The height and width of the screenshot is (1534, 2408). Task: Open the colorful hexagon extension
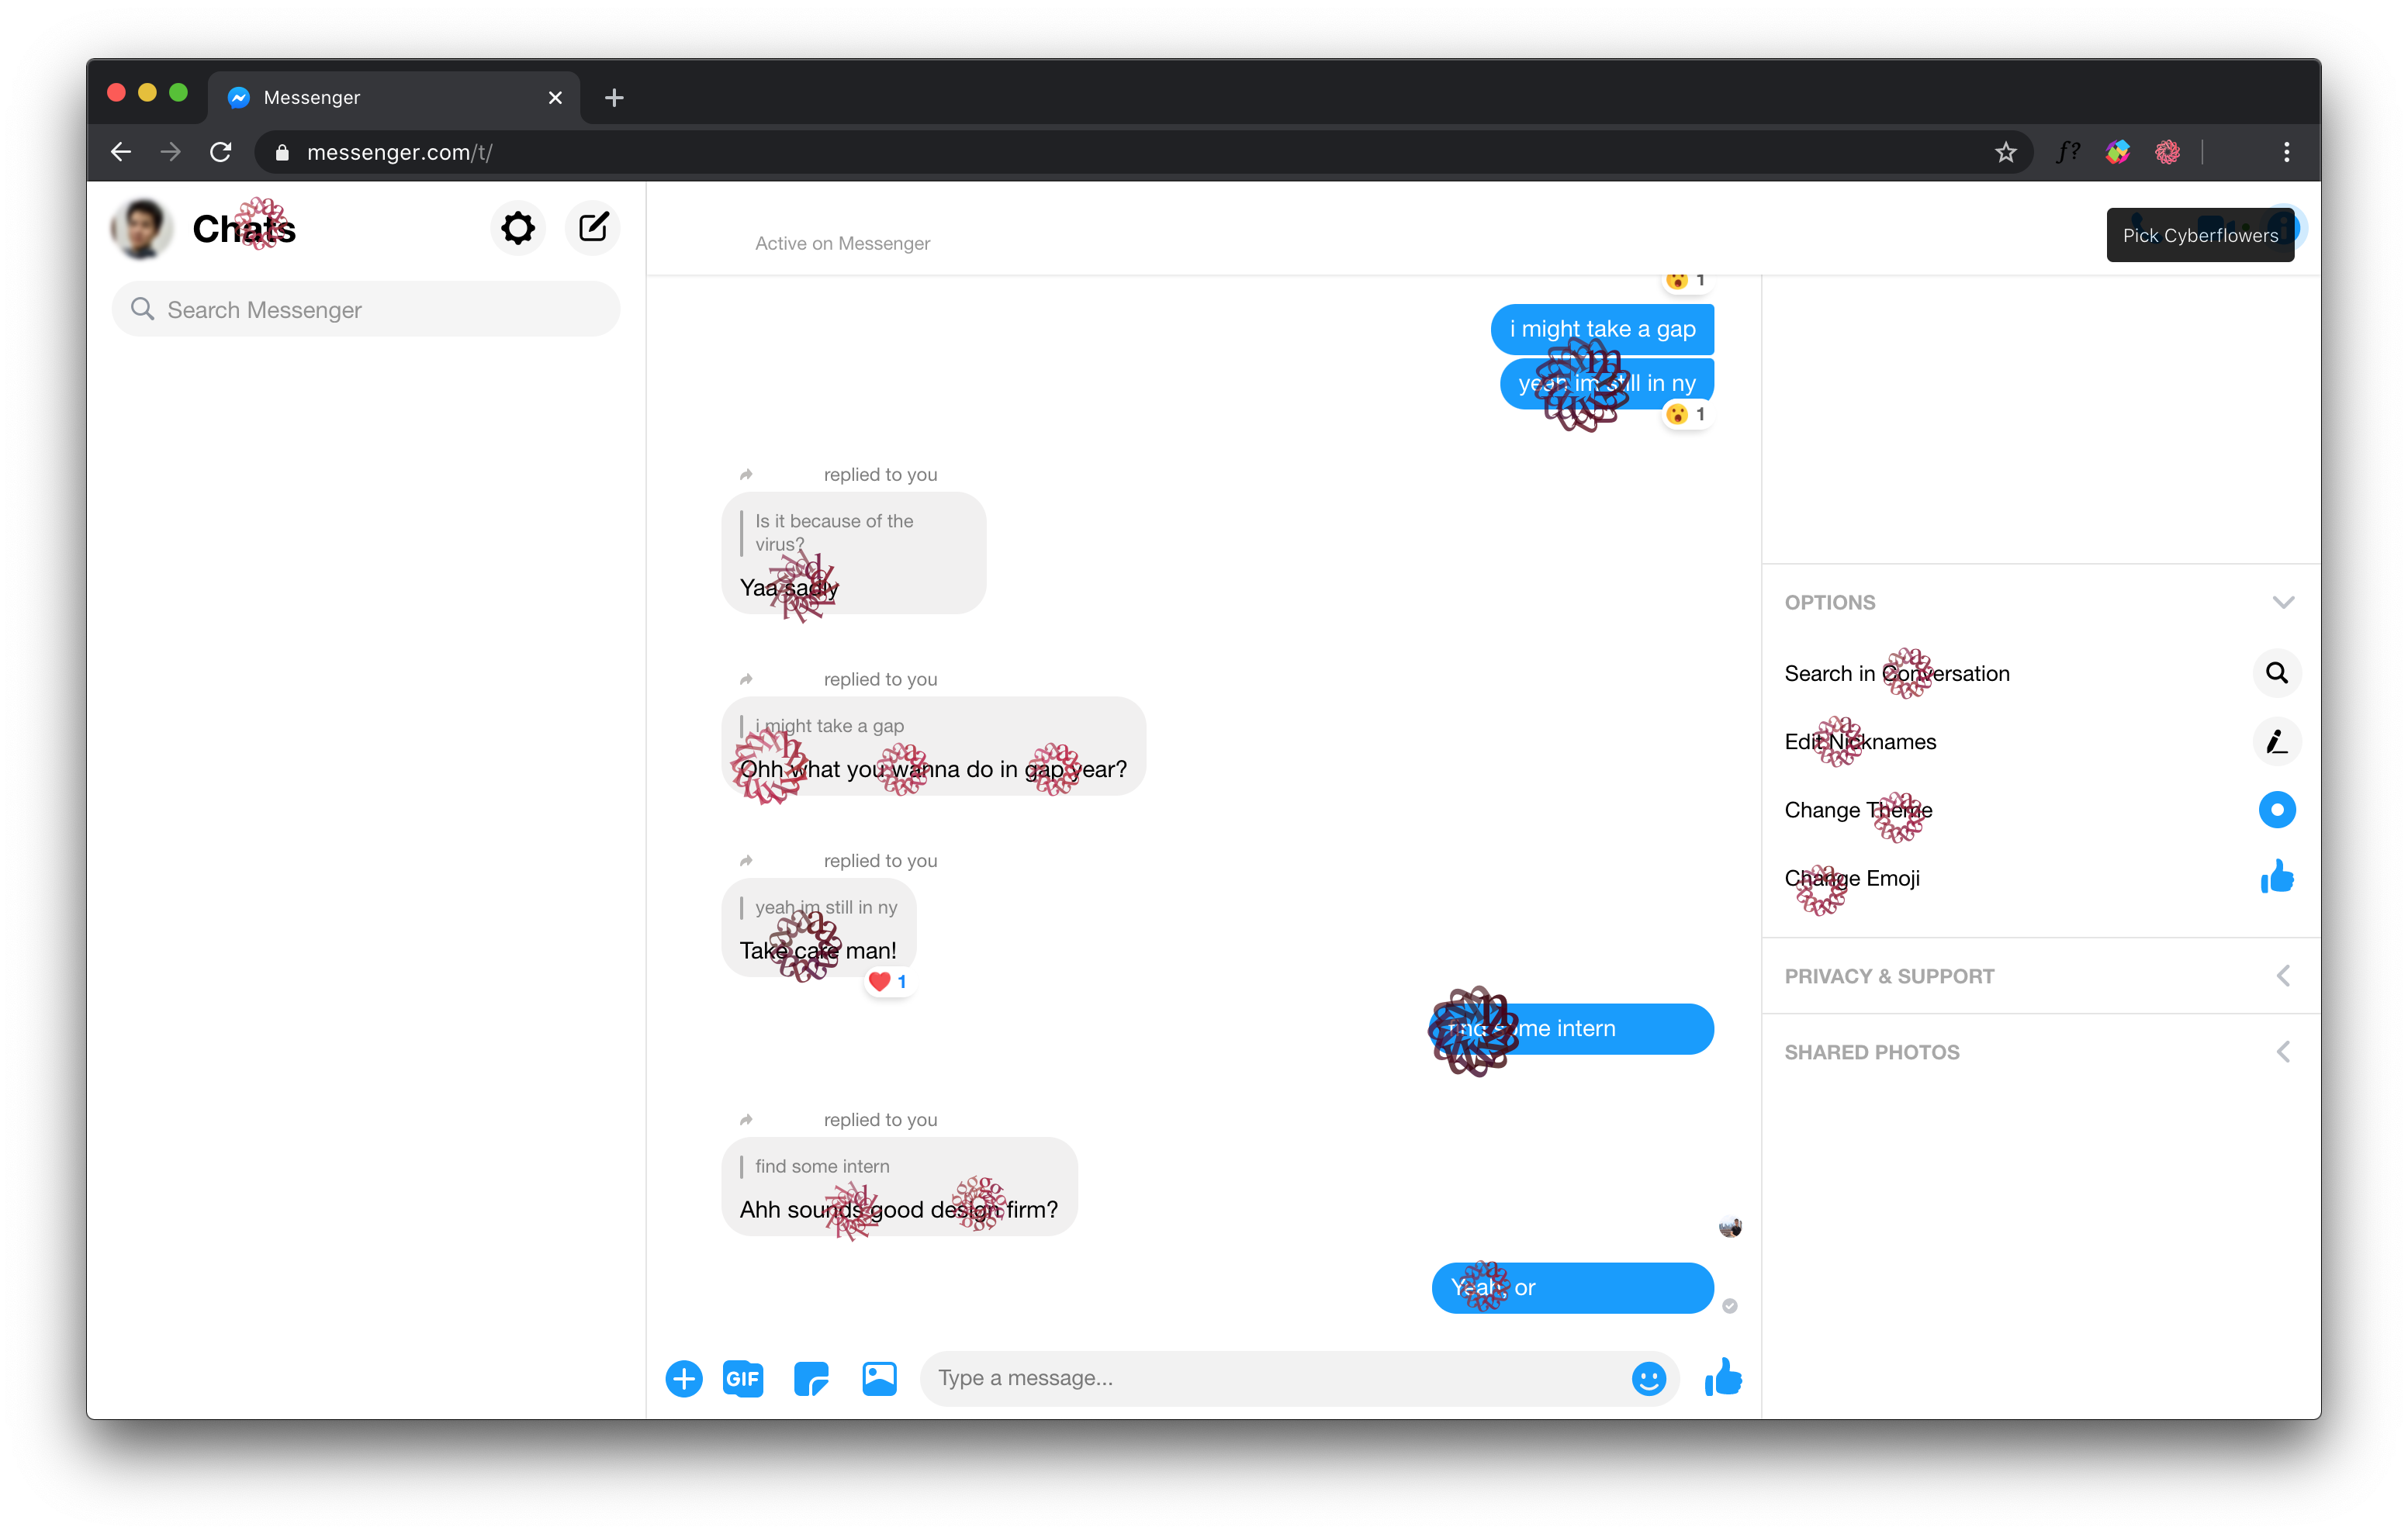click(x=2117, y=152)
